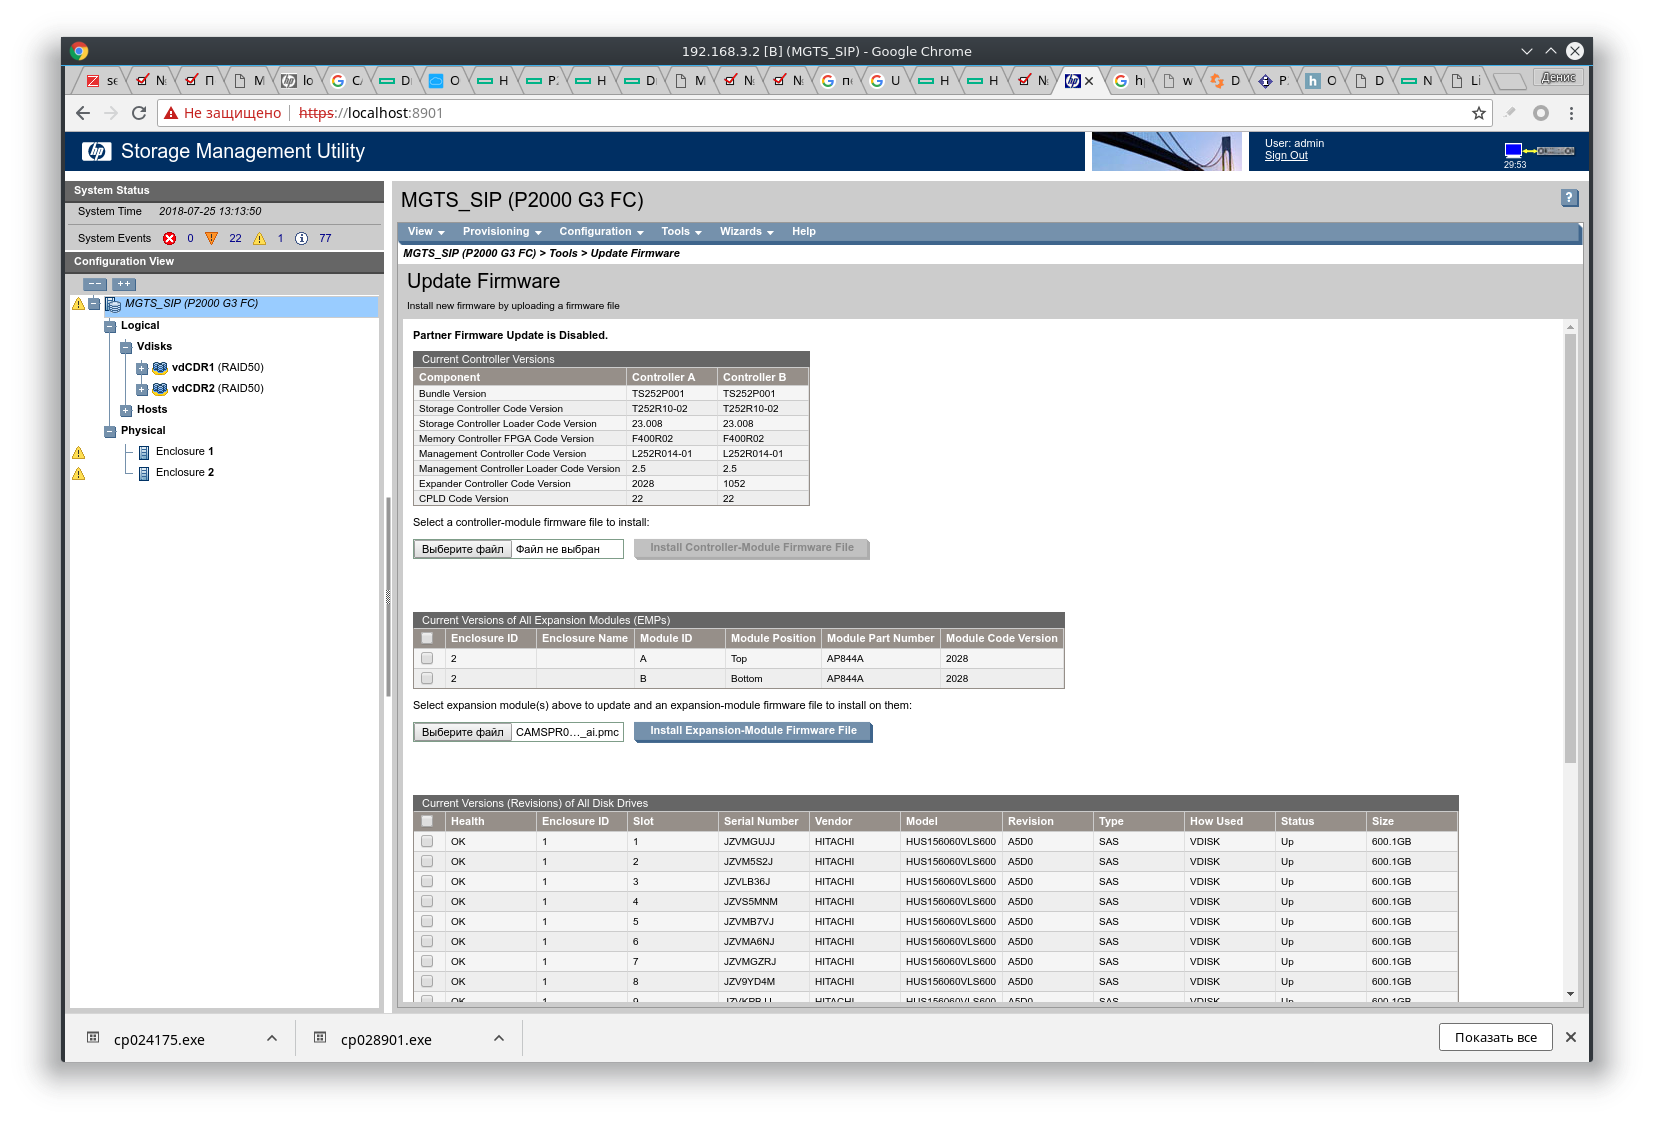
Task: Choose controller-module firmware file button
Action: pyautogui.click(x=463, y=549)
